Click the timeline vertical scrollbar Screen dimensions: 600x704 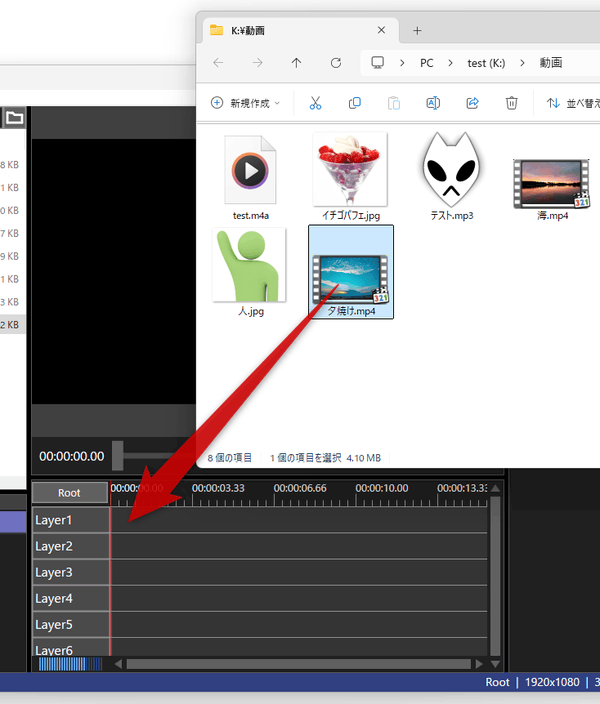click(495, 576)
